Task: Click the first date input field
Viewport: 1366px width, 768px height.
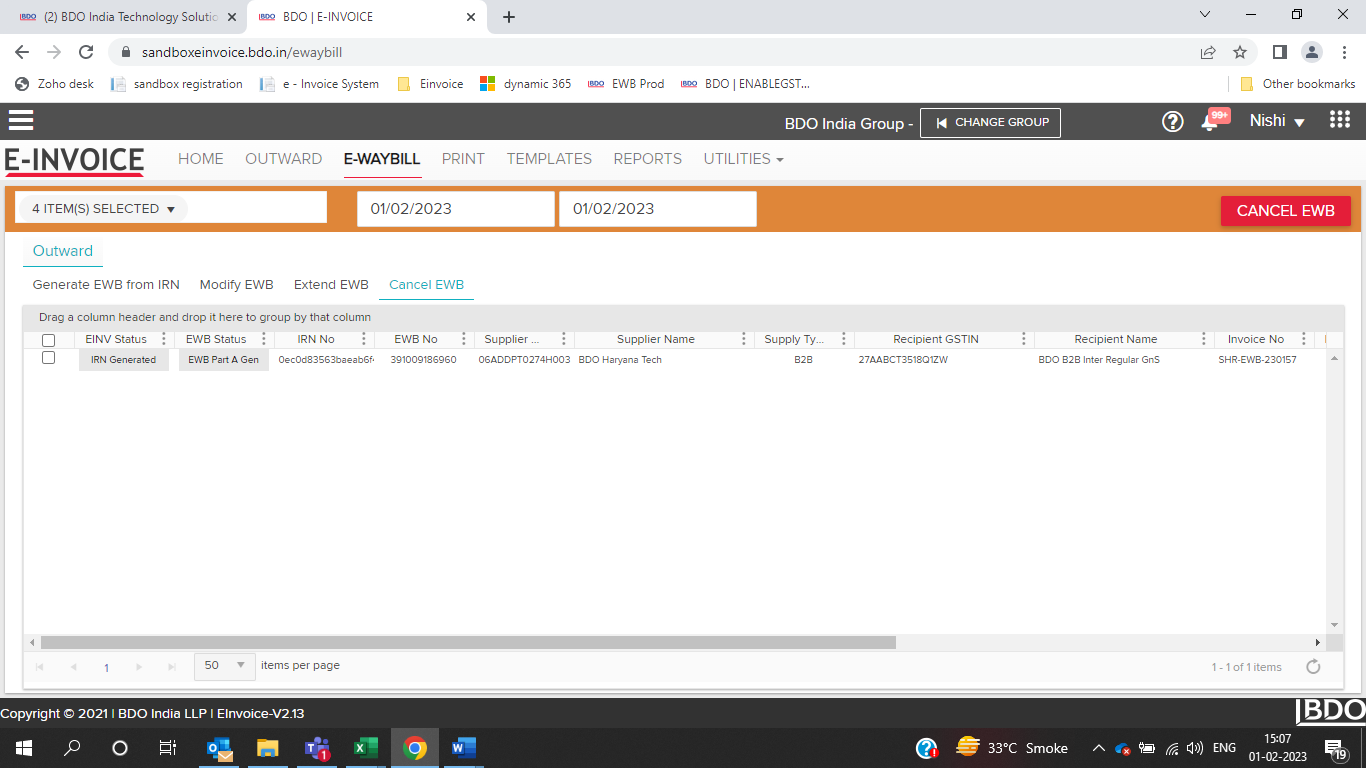Action: click(x=455, y=209)
